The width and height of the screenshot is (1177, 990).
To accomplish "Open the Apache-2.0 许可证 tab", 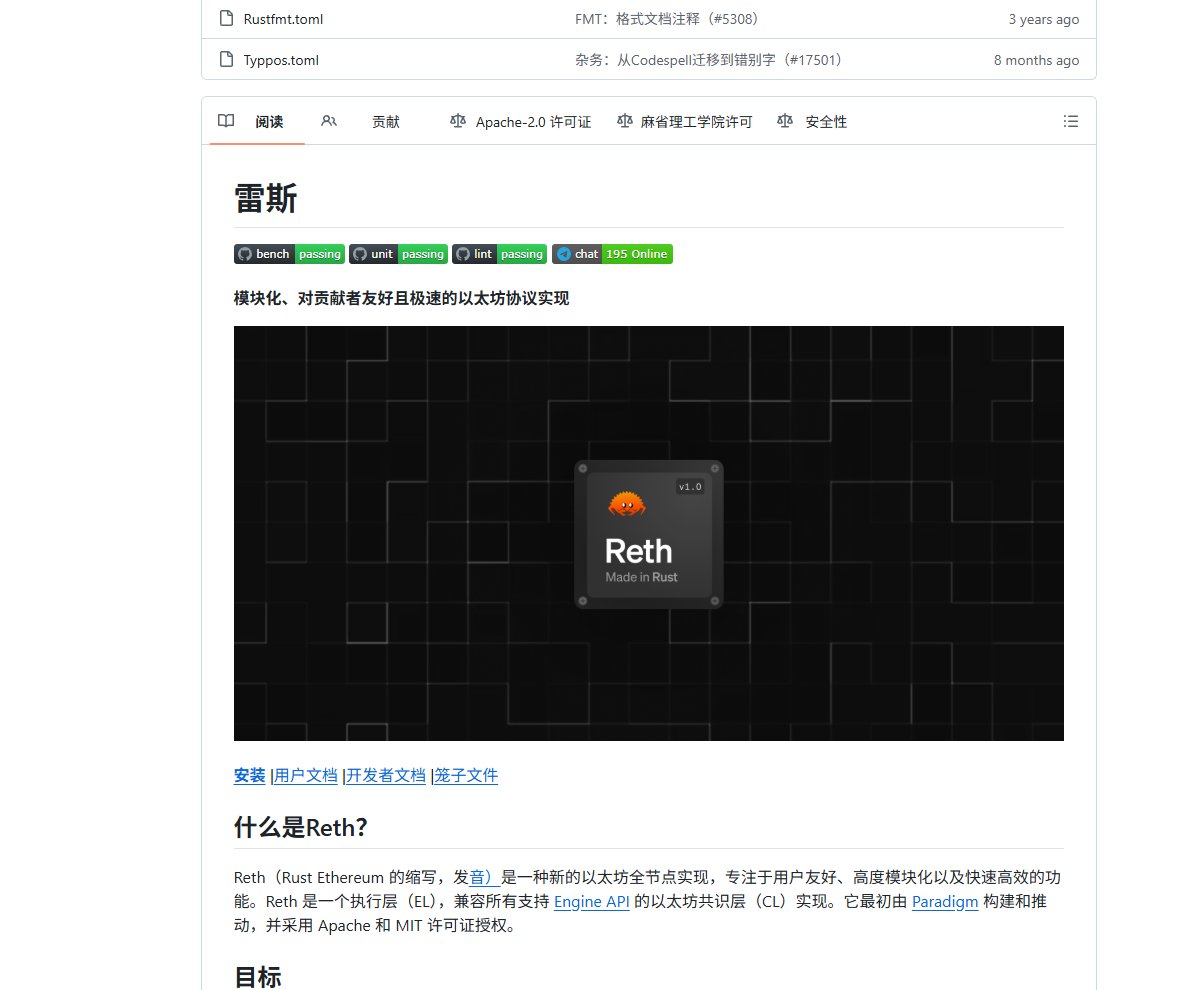I will point(533,122).
